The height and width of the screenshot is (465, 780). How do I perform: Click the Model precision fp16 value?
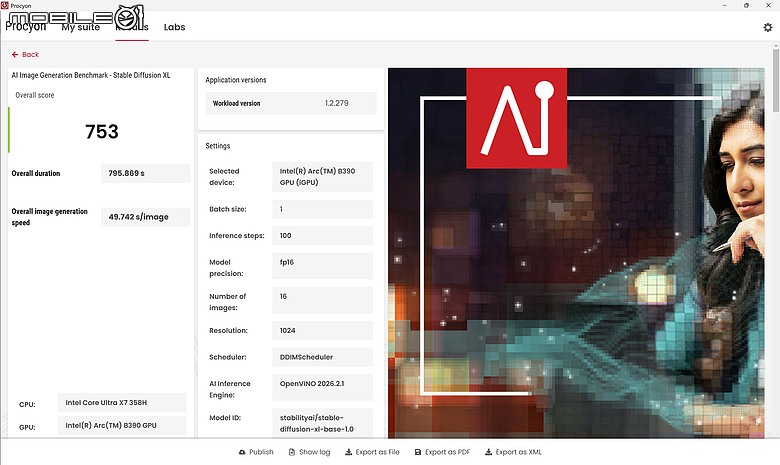pos(322,266)
